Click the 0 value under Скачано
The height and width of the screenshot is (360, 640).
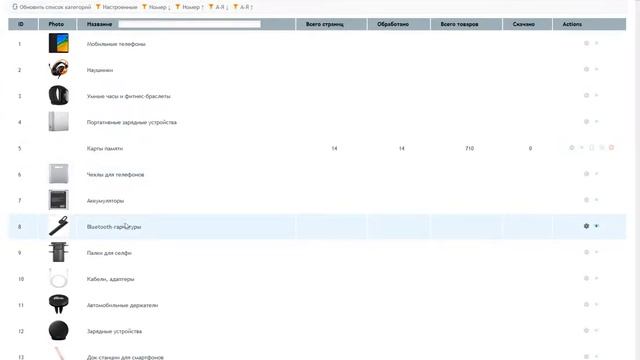tap(530, 149)
